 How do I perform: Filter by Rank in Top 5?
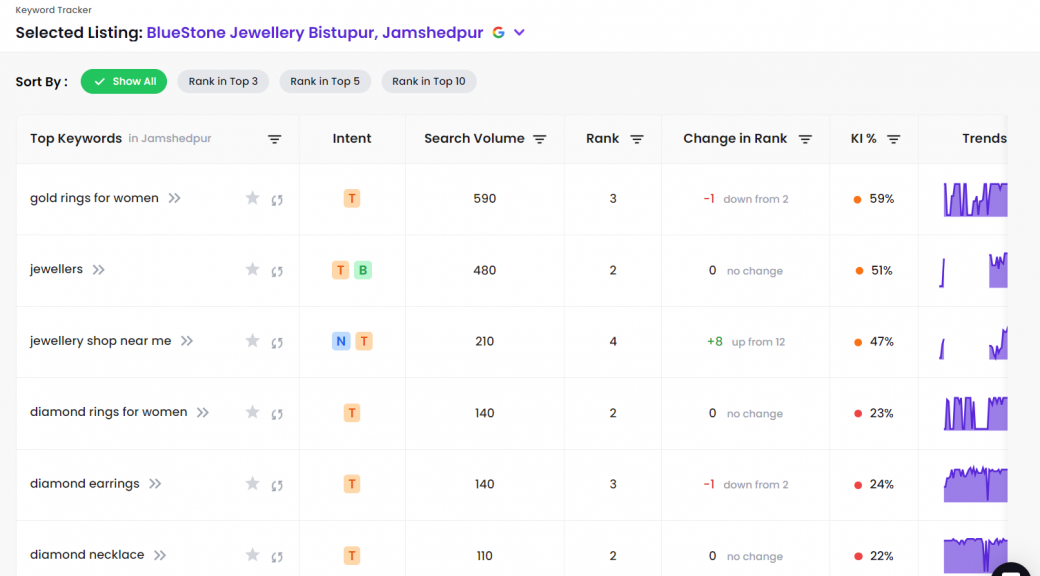click(x=325, y=82)
